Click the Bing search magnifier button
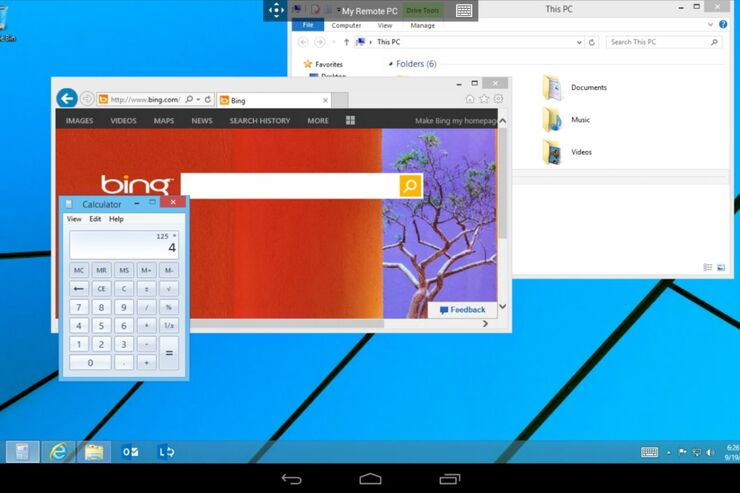 point(411,185)
